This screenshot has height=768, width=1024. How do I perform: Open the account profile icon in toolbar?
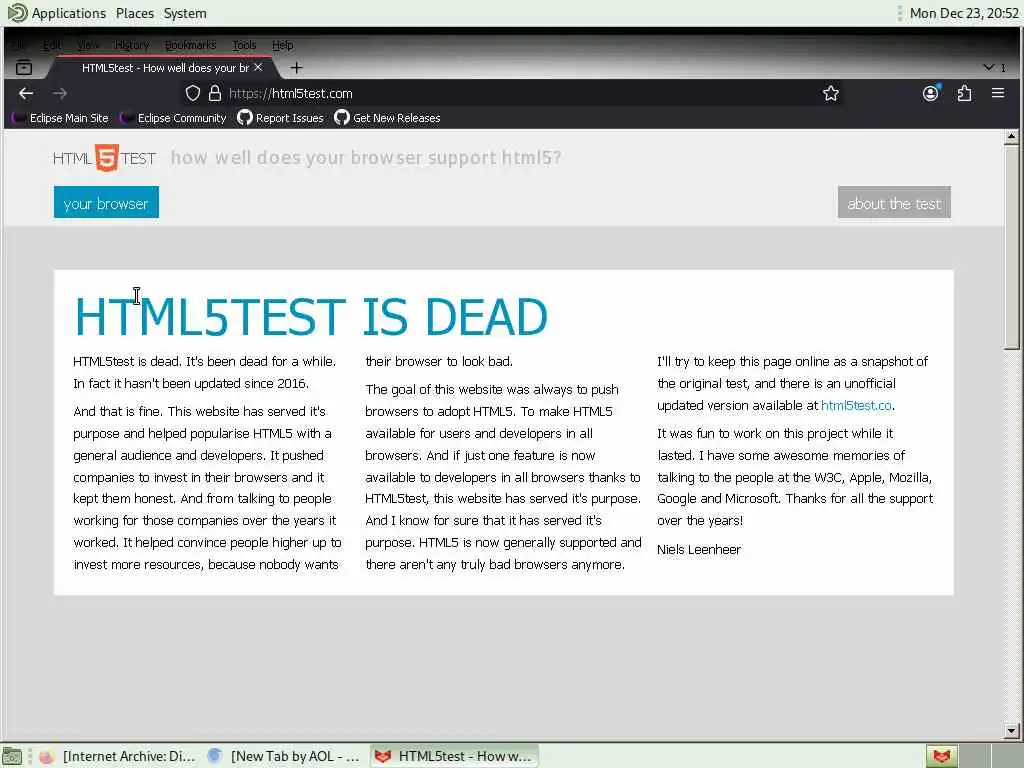(931, 93)
